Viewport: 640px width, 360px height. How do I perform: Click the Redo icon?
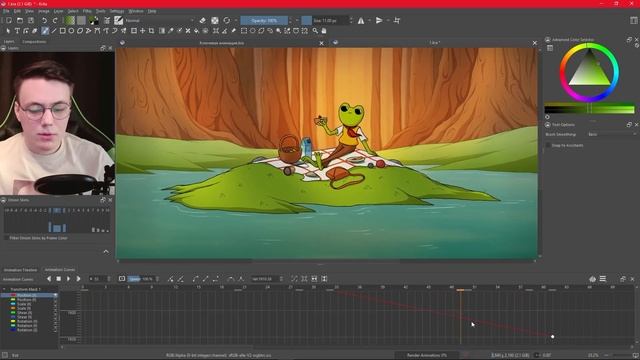pyautogui.click(x=55, y=20)
